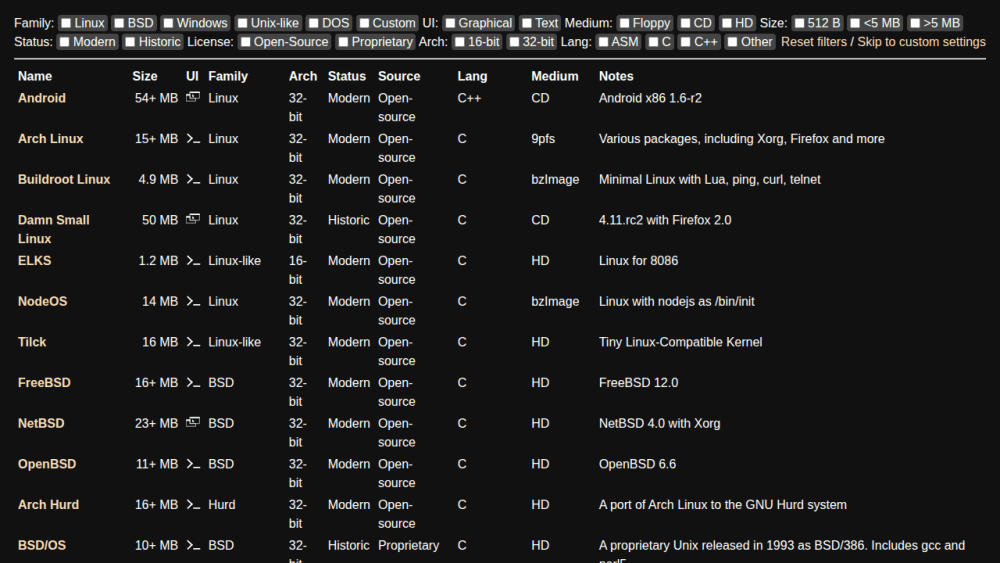Click the Reset filters link
The width and height of the screenshot is (1000, 563).
click(x=814, y=42)
